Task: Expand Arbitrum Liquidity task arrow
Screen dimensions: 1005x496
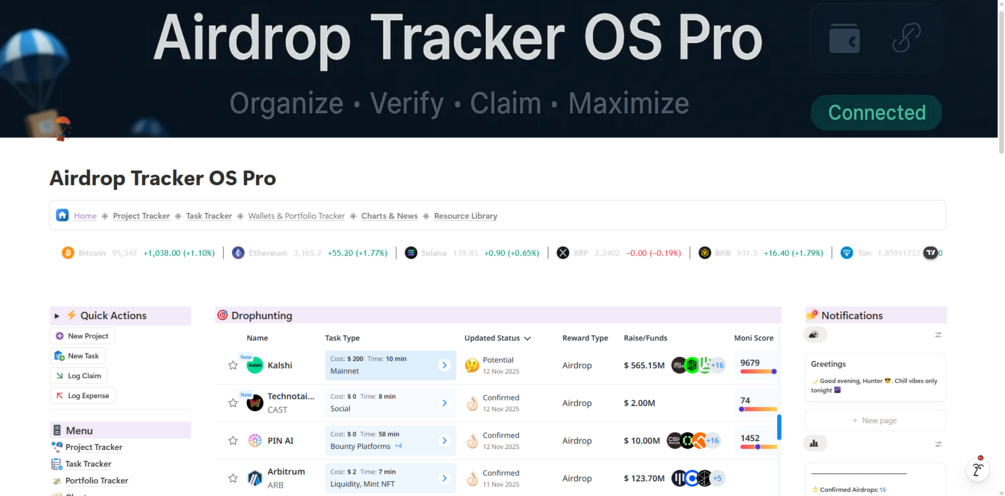Action: point(444,478)
